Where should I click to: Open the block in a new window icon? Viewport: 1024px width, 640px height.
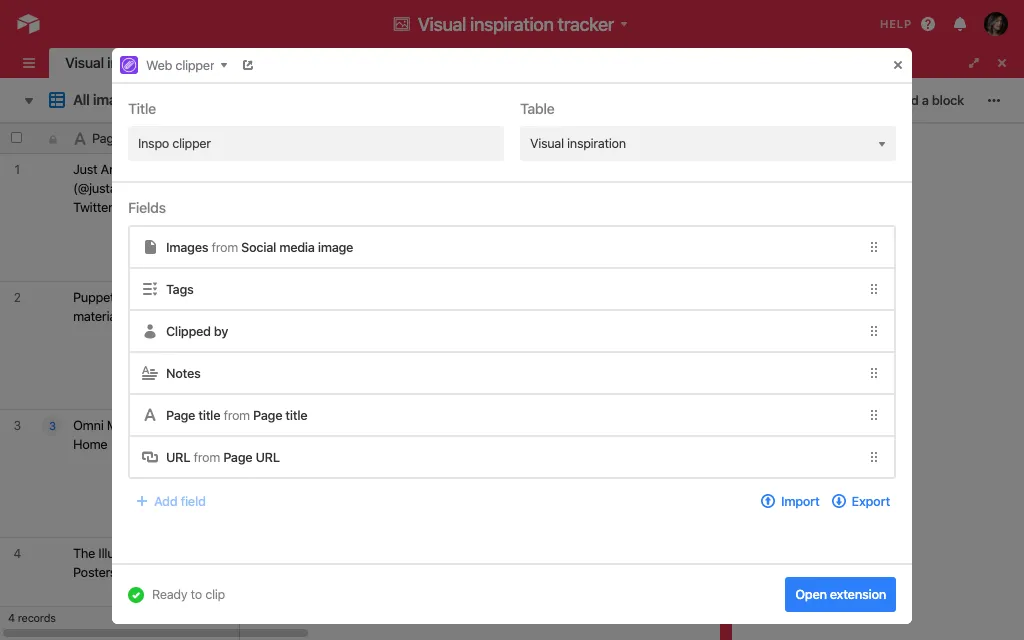pyautogui.click(x=248, y=65)
